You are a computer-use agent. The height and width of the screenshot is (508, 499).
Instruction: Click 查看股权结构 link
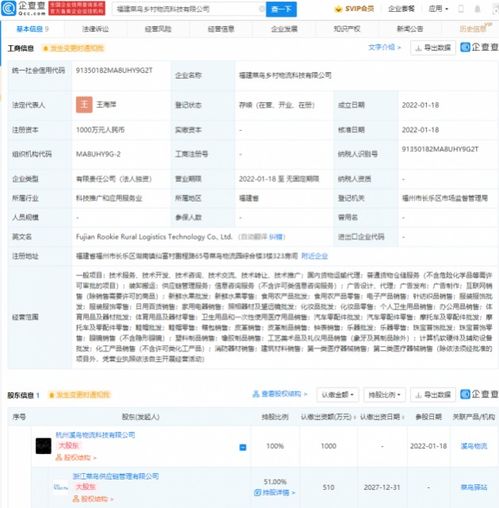(x=280, y=394)
